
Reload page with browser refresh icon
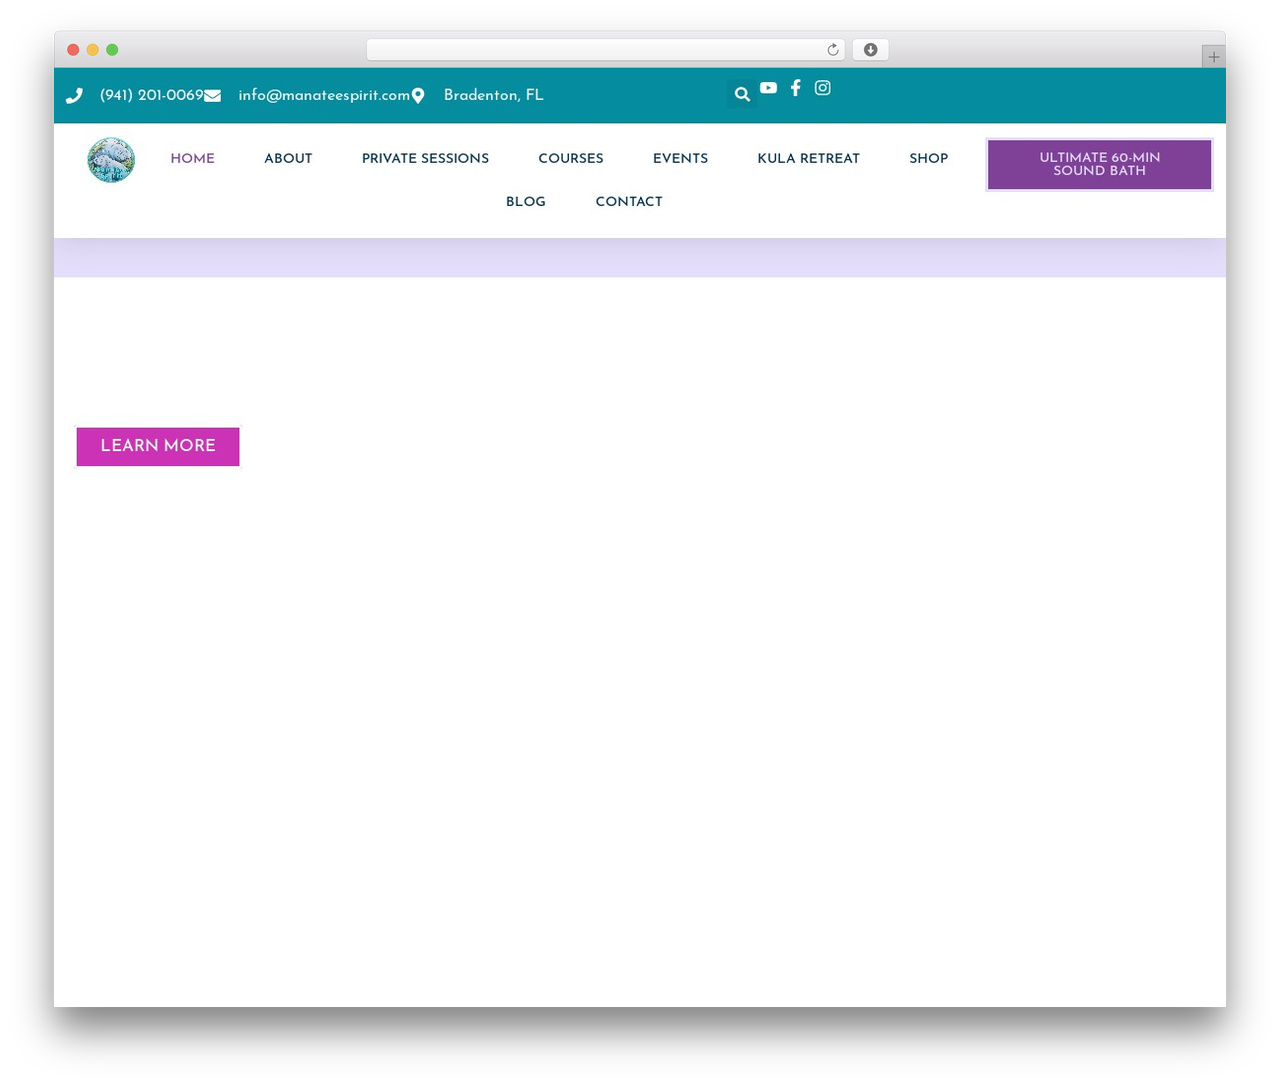tap(832, 50)
